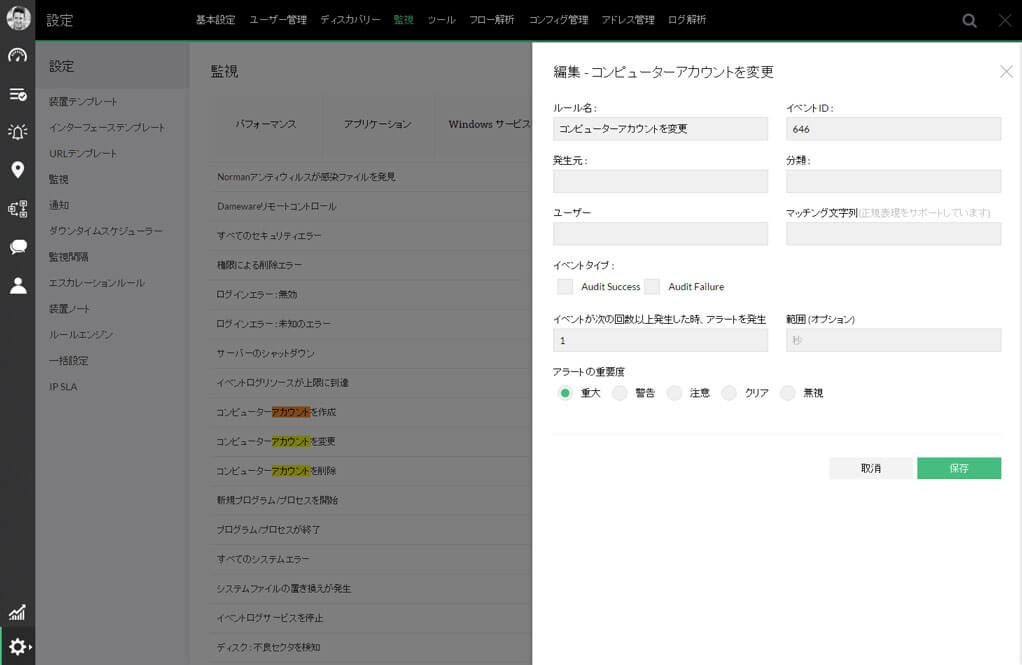
Task: Open the ディスカバリー menu in top navigation
Action: point(350,20)
